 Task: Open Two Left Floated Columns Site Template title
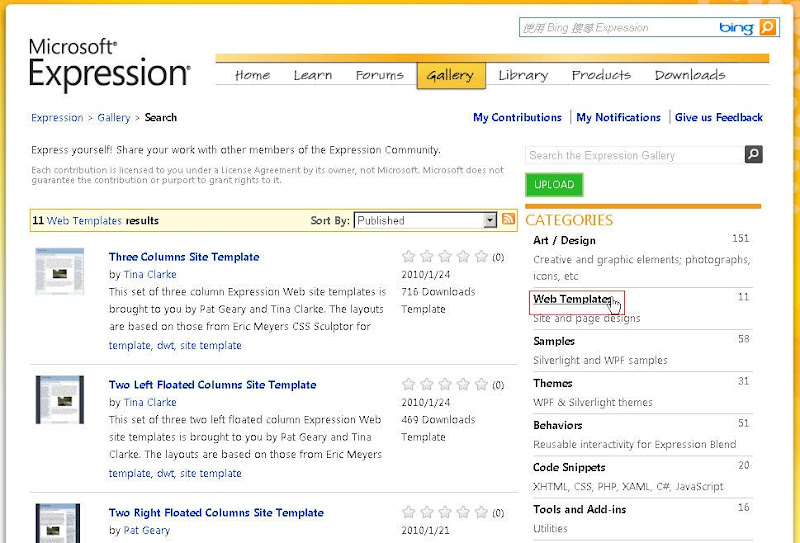(212, 385)
